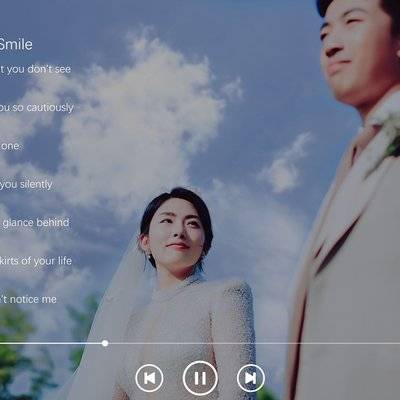This screenshot has height=400, width=400.
Task: Click the song title ending in Smile
Action: pyautogui.click(x=16, y=45)
